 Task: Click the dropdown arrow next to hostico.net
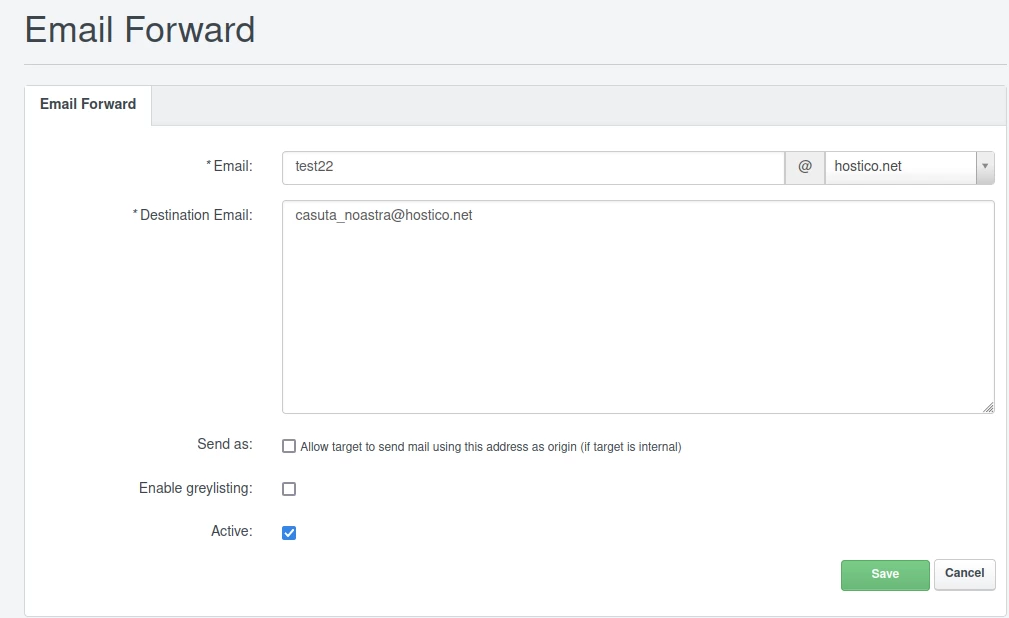tap(985, 167)
